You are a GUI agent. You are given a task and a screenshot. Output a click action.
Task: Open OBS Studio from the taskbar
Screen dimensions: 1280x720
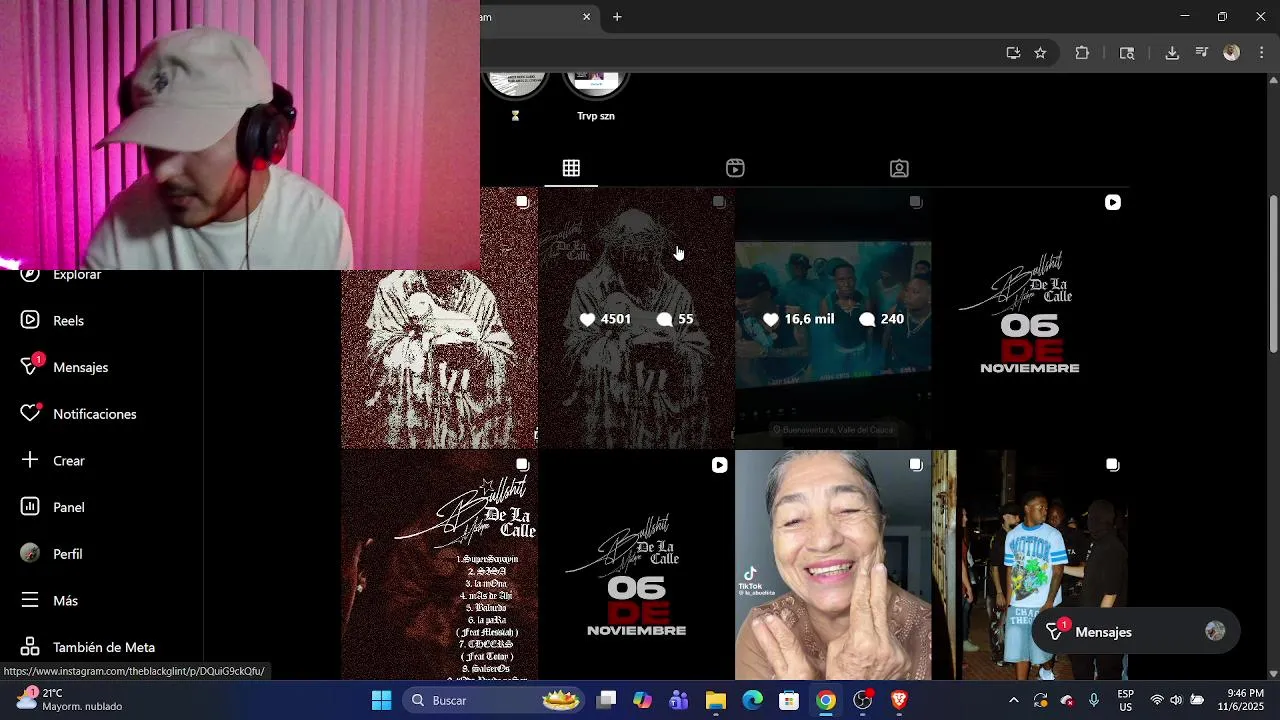point(863,700)
